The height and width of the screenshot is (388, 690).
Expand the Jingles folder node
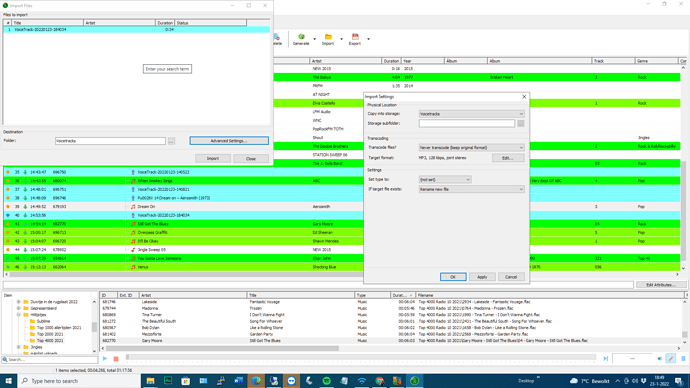click(x=18, y=347)
